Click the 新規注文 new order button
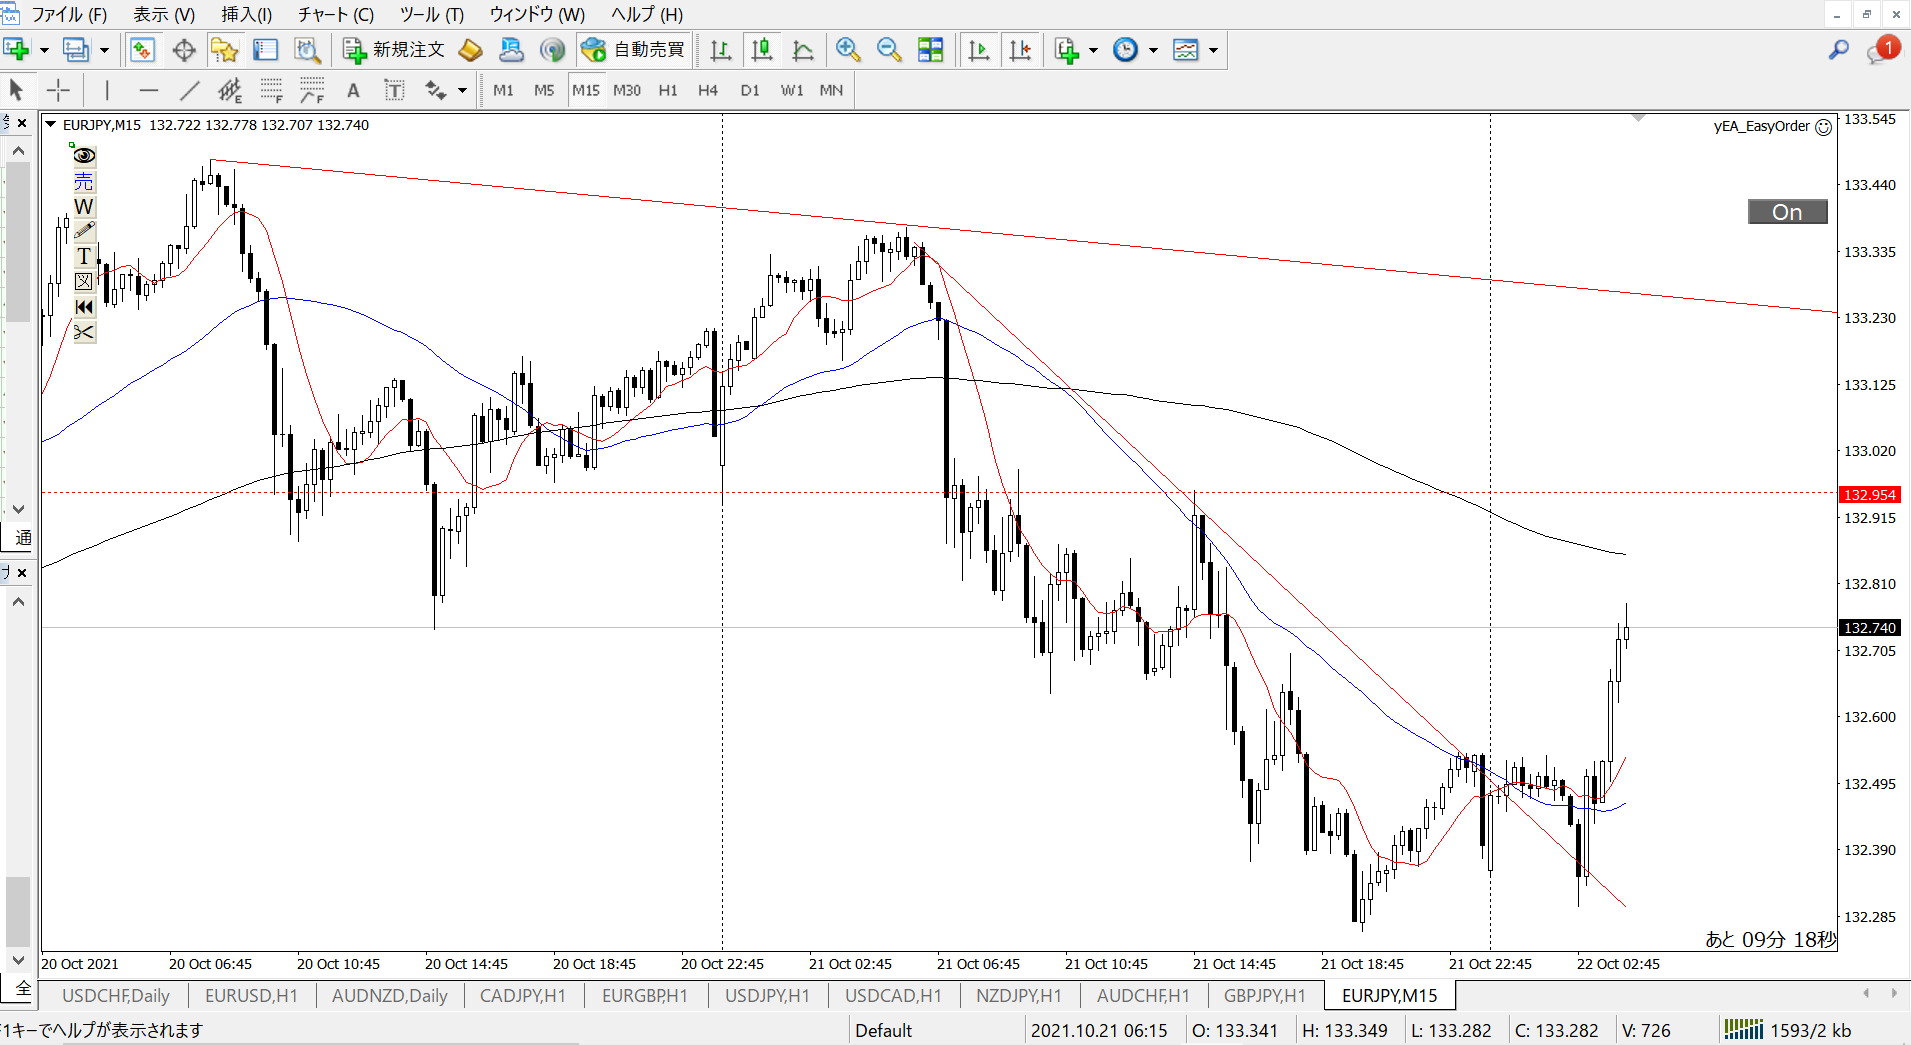Viewport: 1911px width, 1045px height. pos(394,49)
